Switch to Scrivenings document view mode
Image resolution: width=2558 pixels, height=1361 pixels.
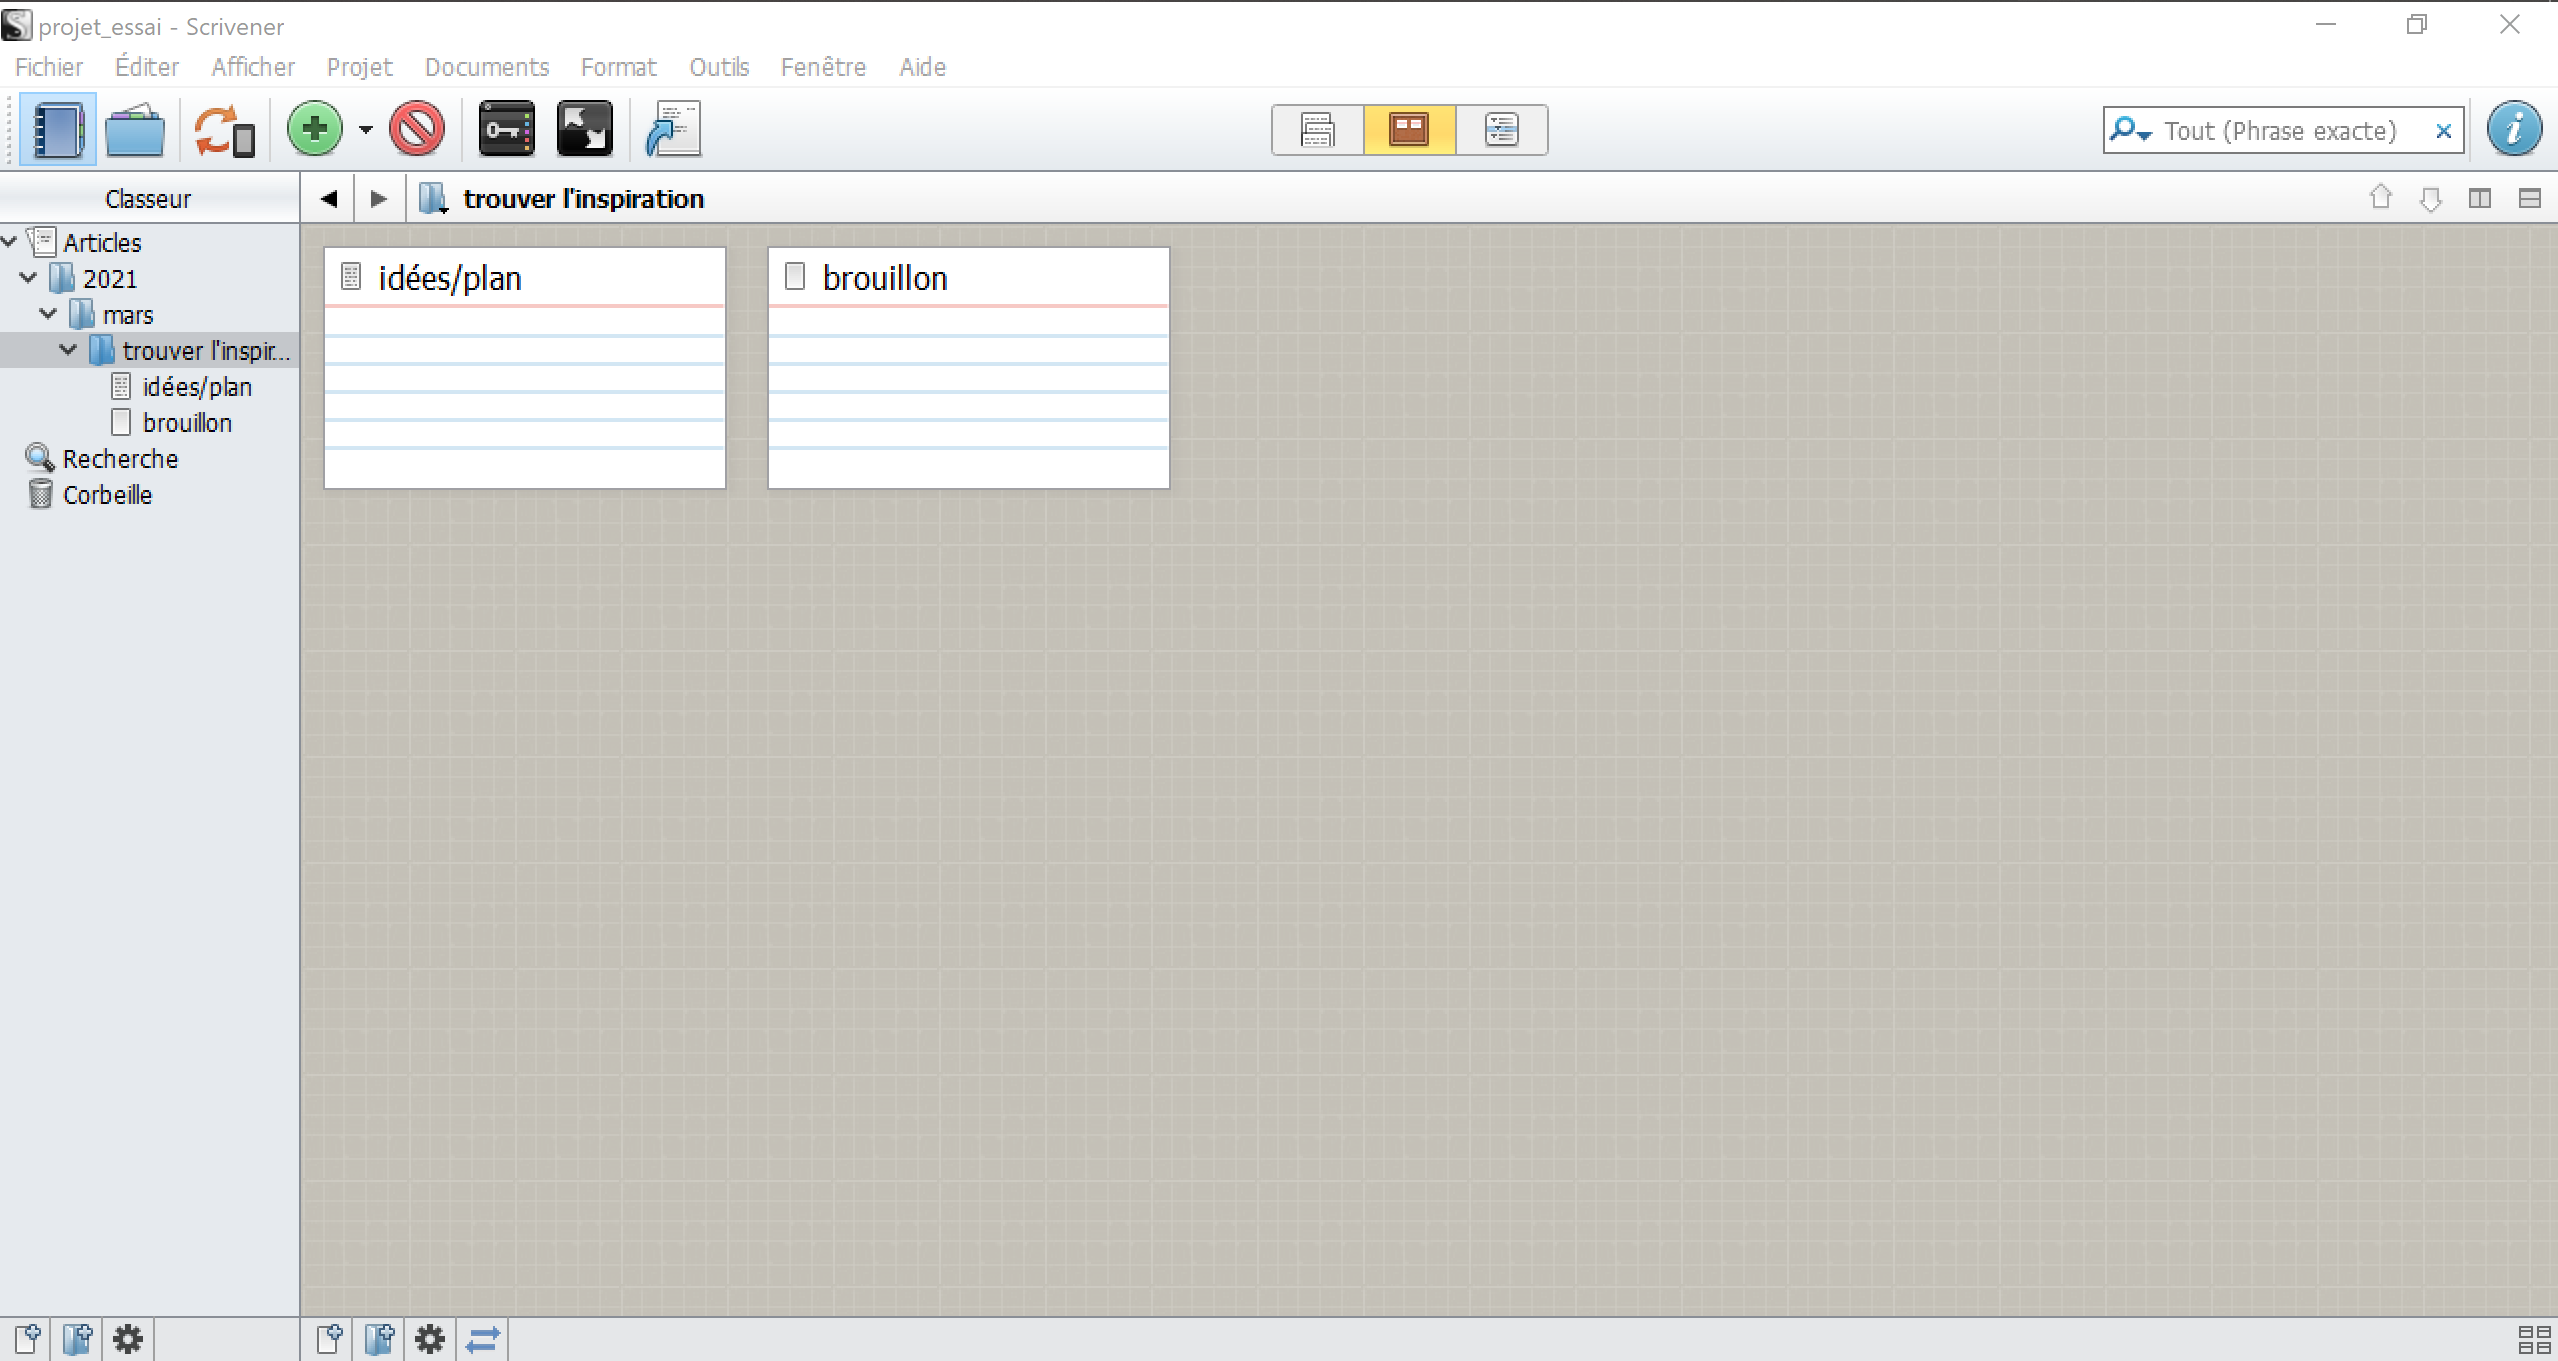click(x=1317, y=130)
